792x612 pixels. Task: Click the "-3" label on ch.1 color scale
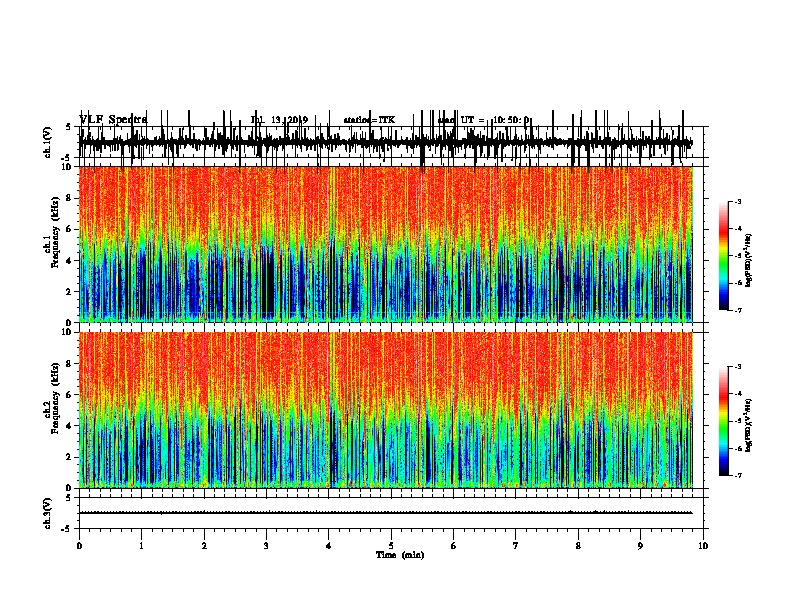pos(737,201)
